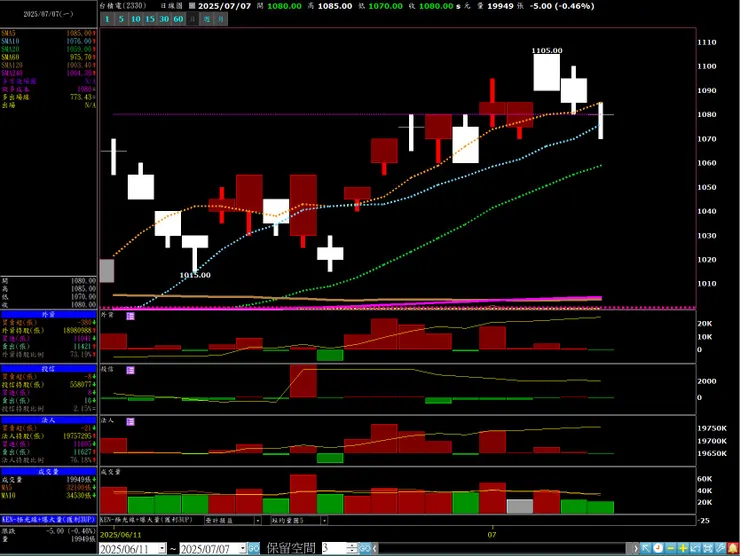Switch to the 15-minute timeframe
The width and height of the screenshot is (740, 556).
point(150,19)
